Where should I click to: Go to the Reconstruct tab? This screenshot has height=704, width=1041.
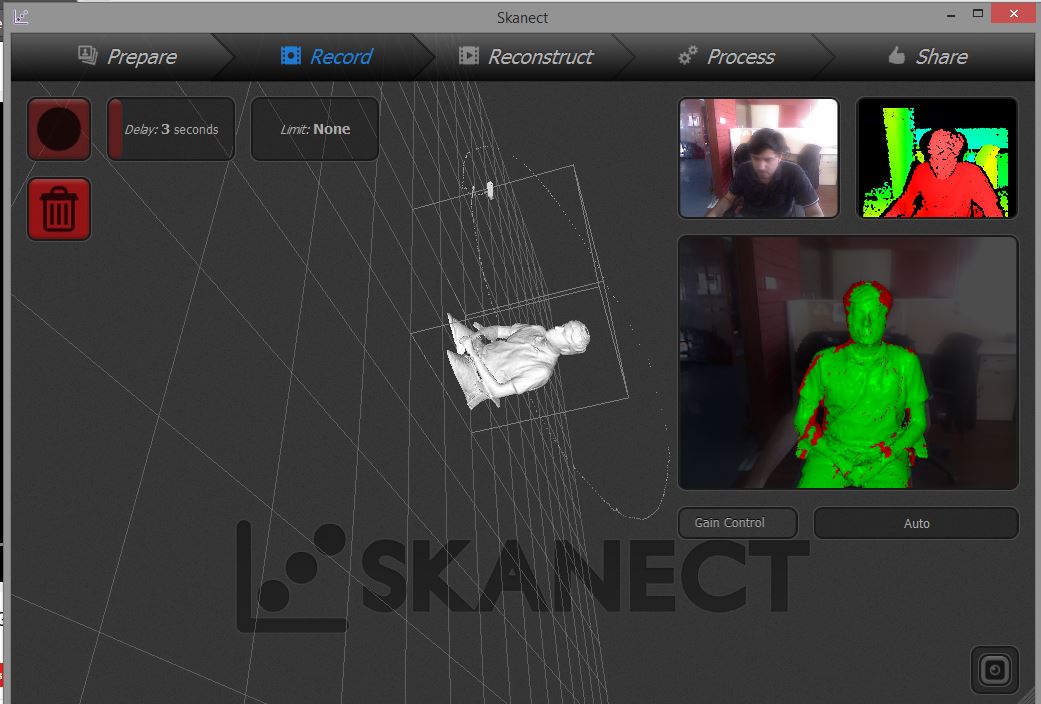(x=526, y=56)
